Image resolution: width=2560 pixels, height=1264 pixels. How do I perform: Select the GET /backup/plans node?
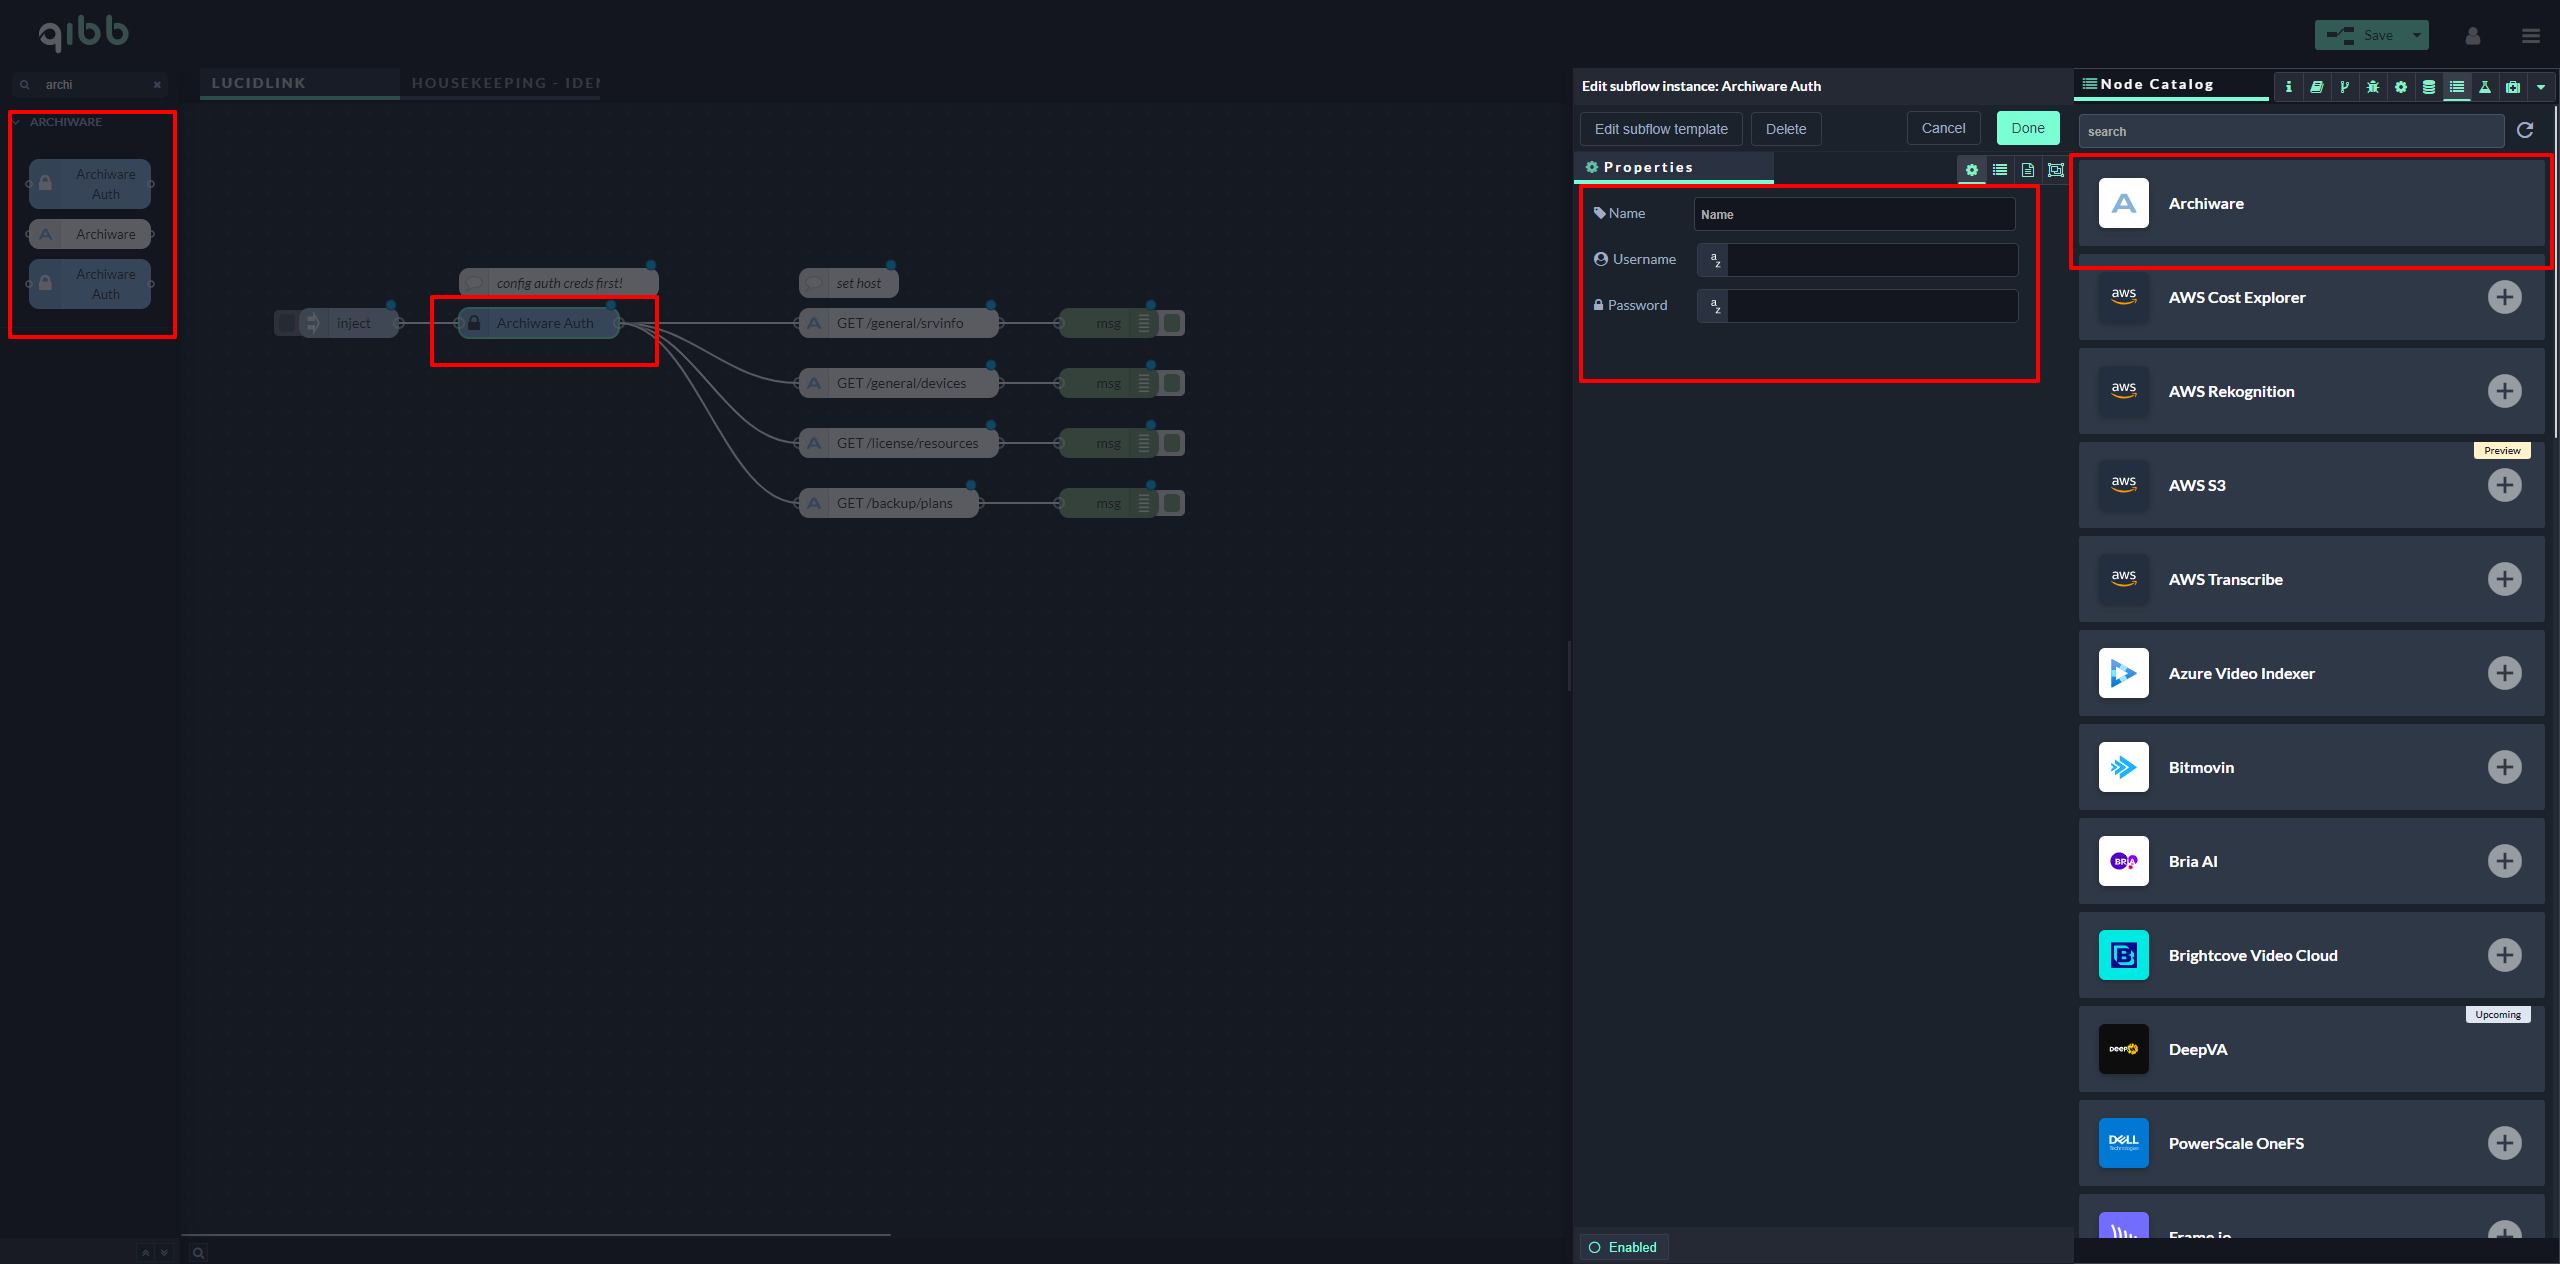[889, 503]
